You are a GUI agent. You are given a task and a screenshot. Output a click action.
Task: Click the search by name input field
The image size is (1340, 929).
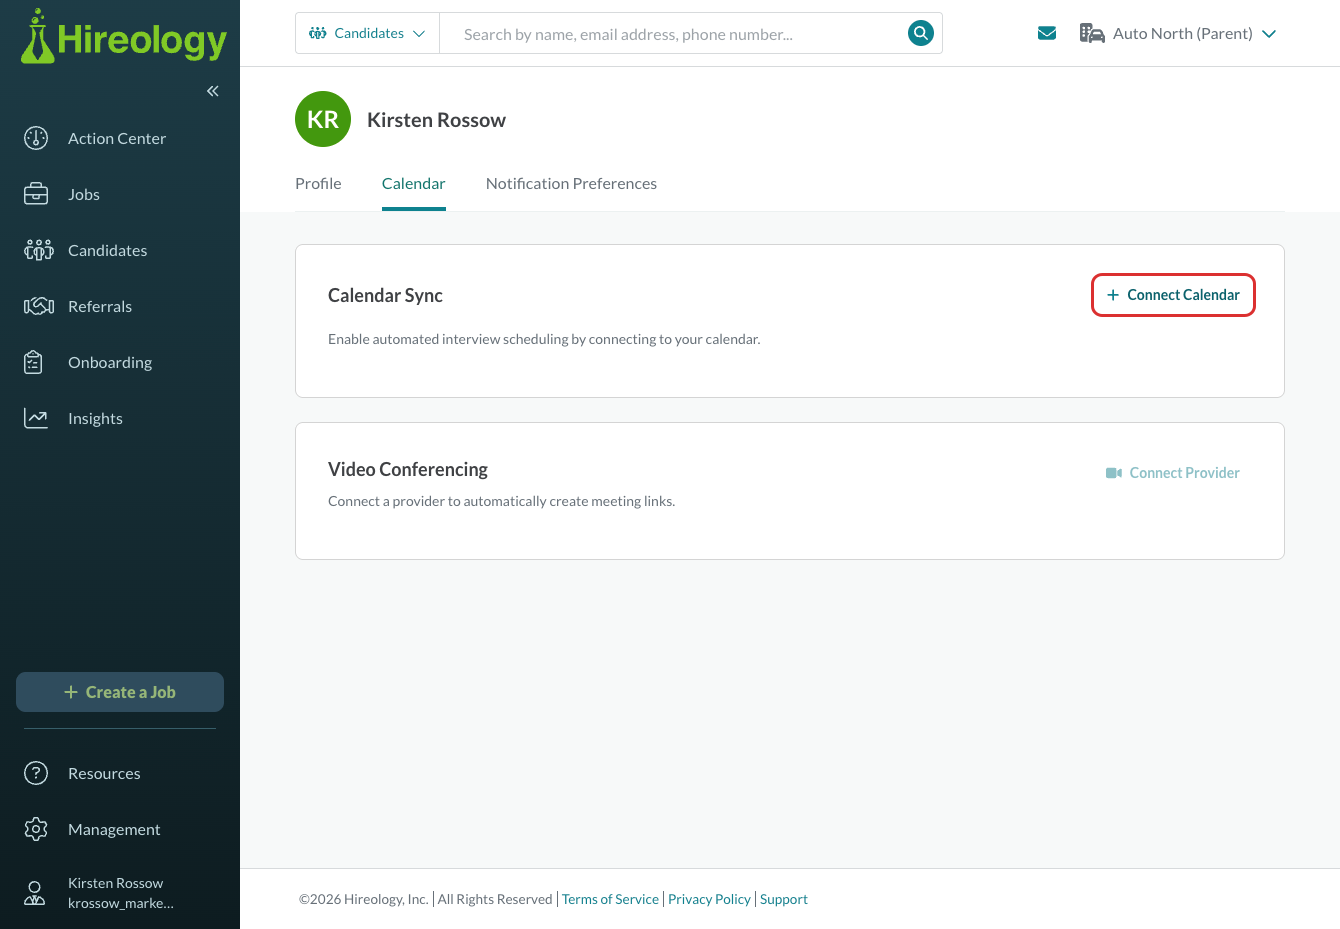673,33
